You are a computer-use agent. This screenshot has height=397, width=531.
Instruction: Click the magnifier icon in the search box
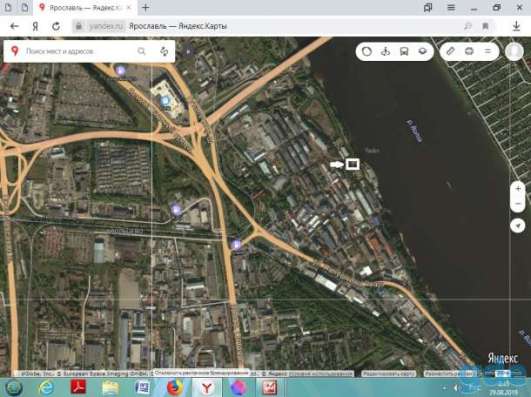[x=141, y=51]
